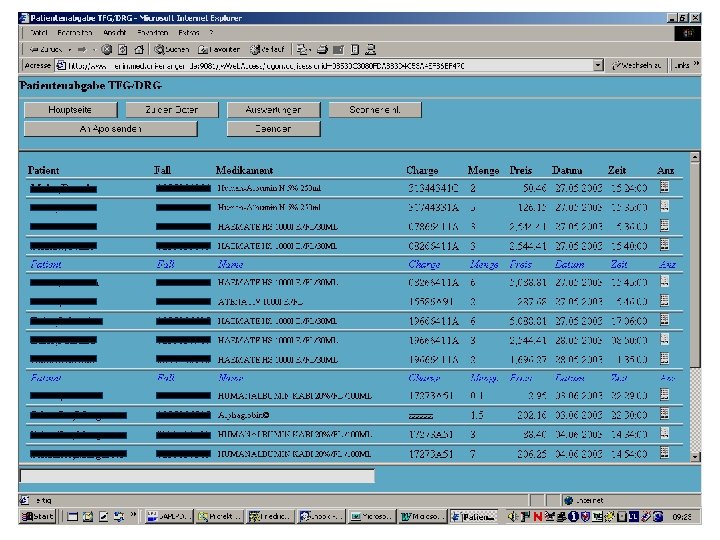Viewport: 720px width, 540px height.
Task: Stop page loading with the Stop icon
Action: tap(107, 50)
